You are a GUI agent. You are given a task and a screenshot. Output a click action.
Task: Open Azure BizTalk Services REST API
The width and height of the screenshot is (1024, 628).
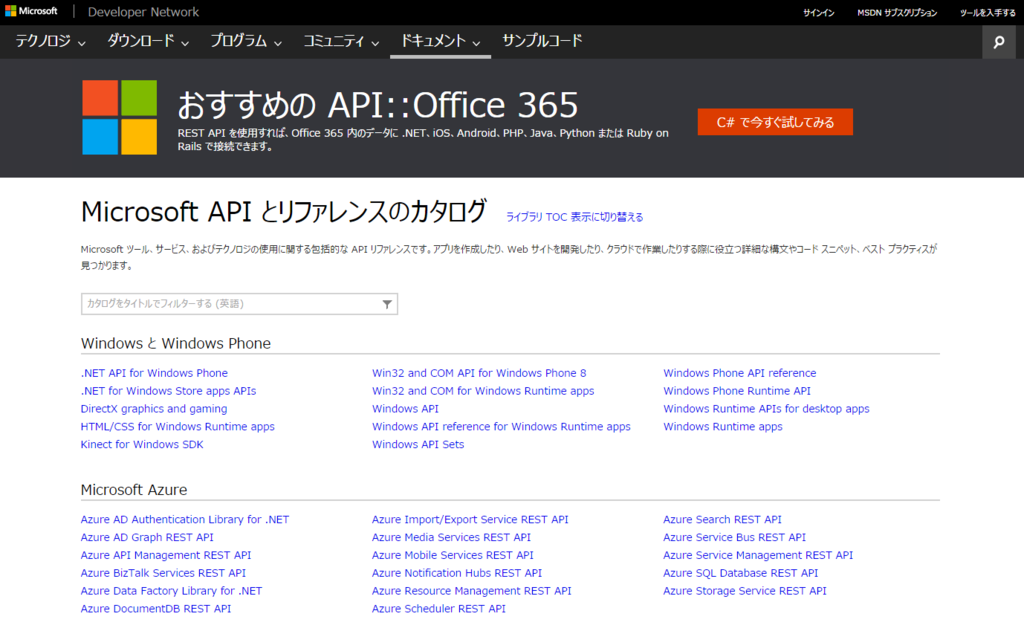[163, 573]
